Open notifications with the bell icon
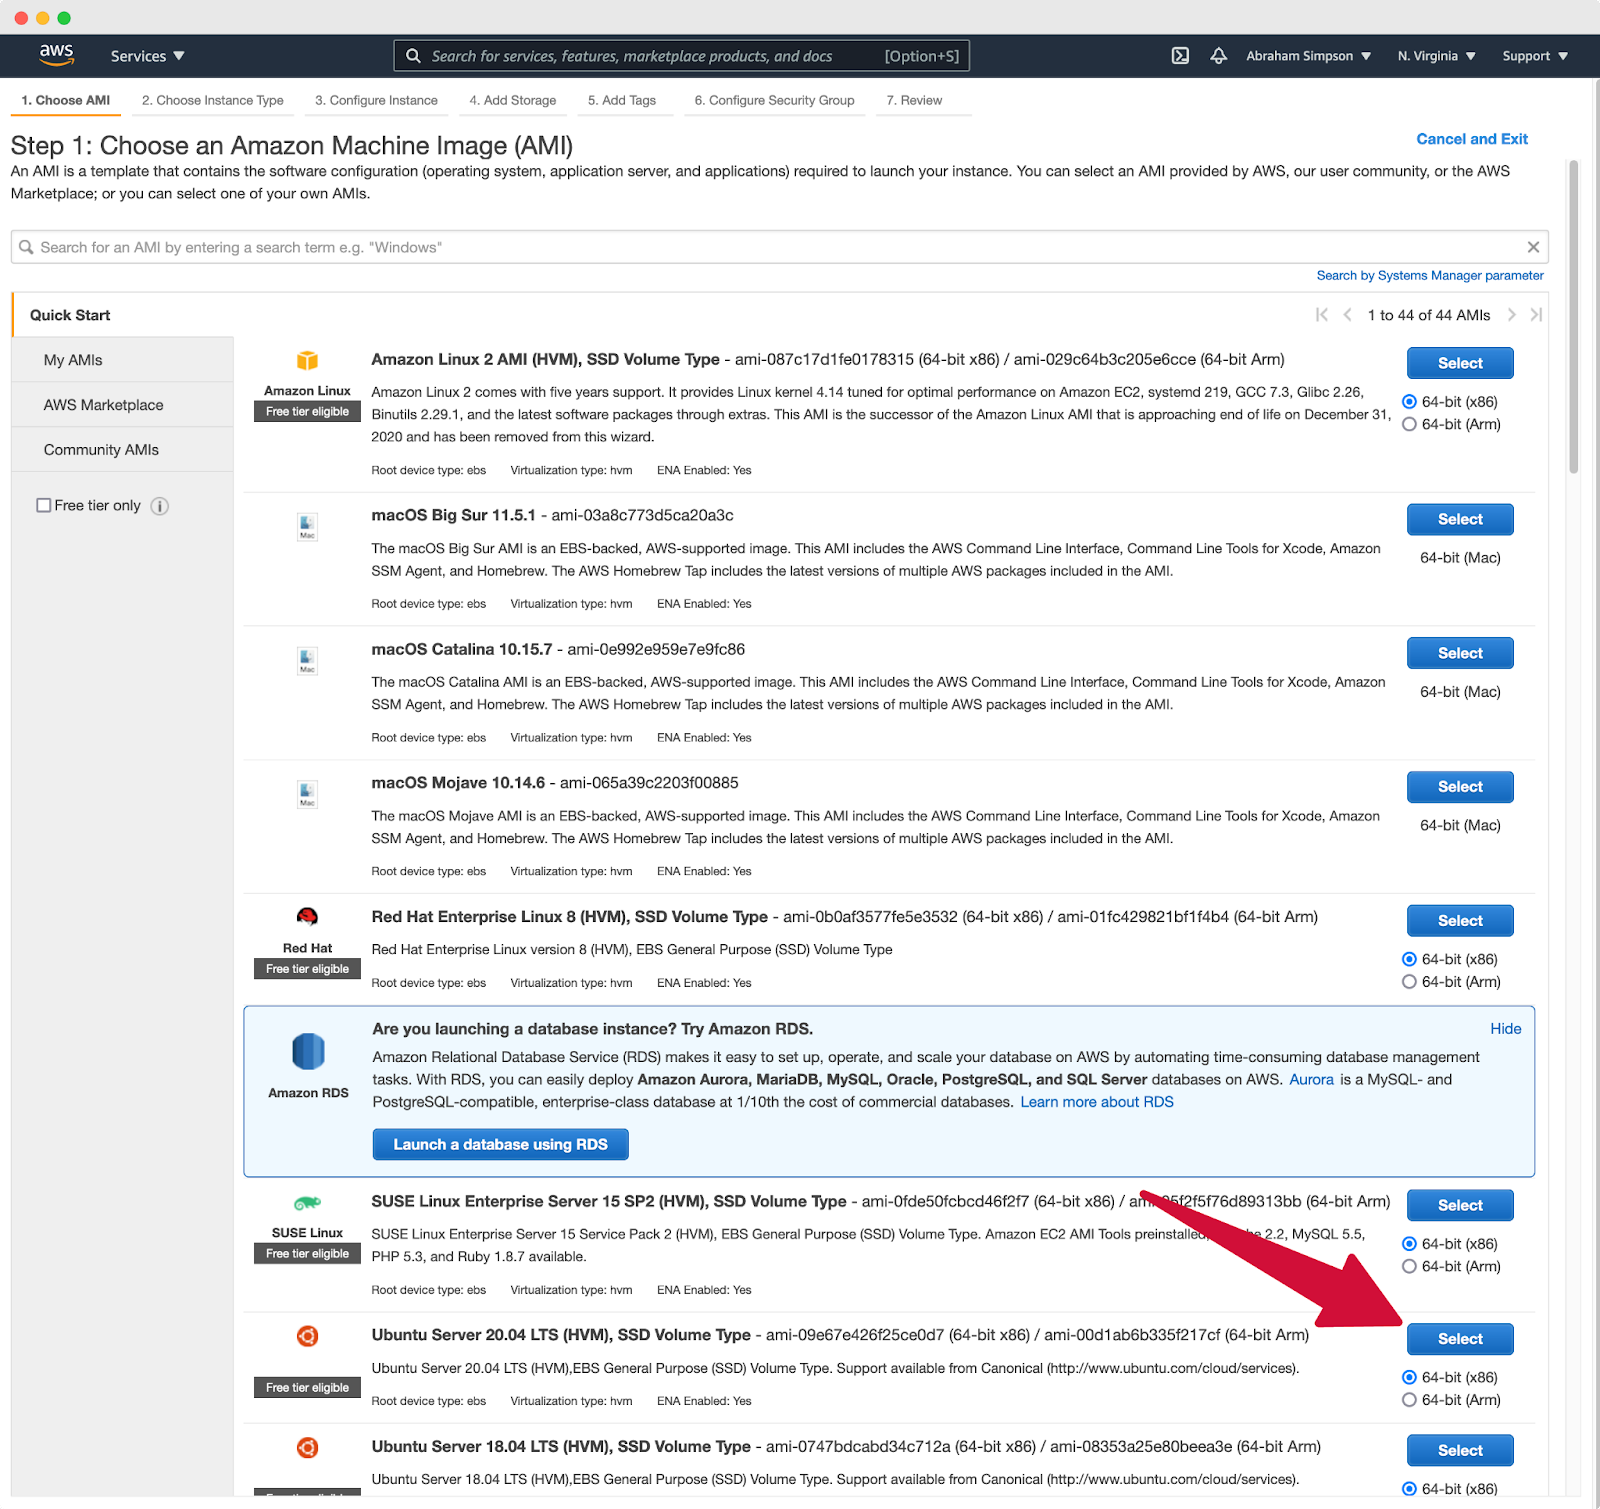The image size is (1600, 1509). click(x=1217, y=56)
